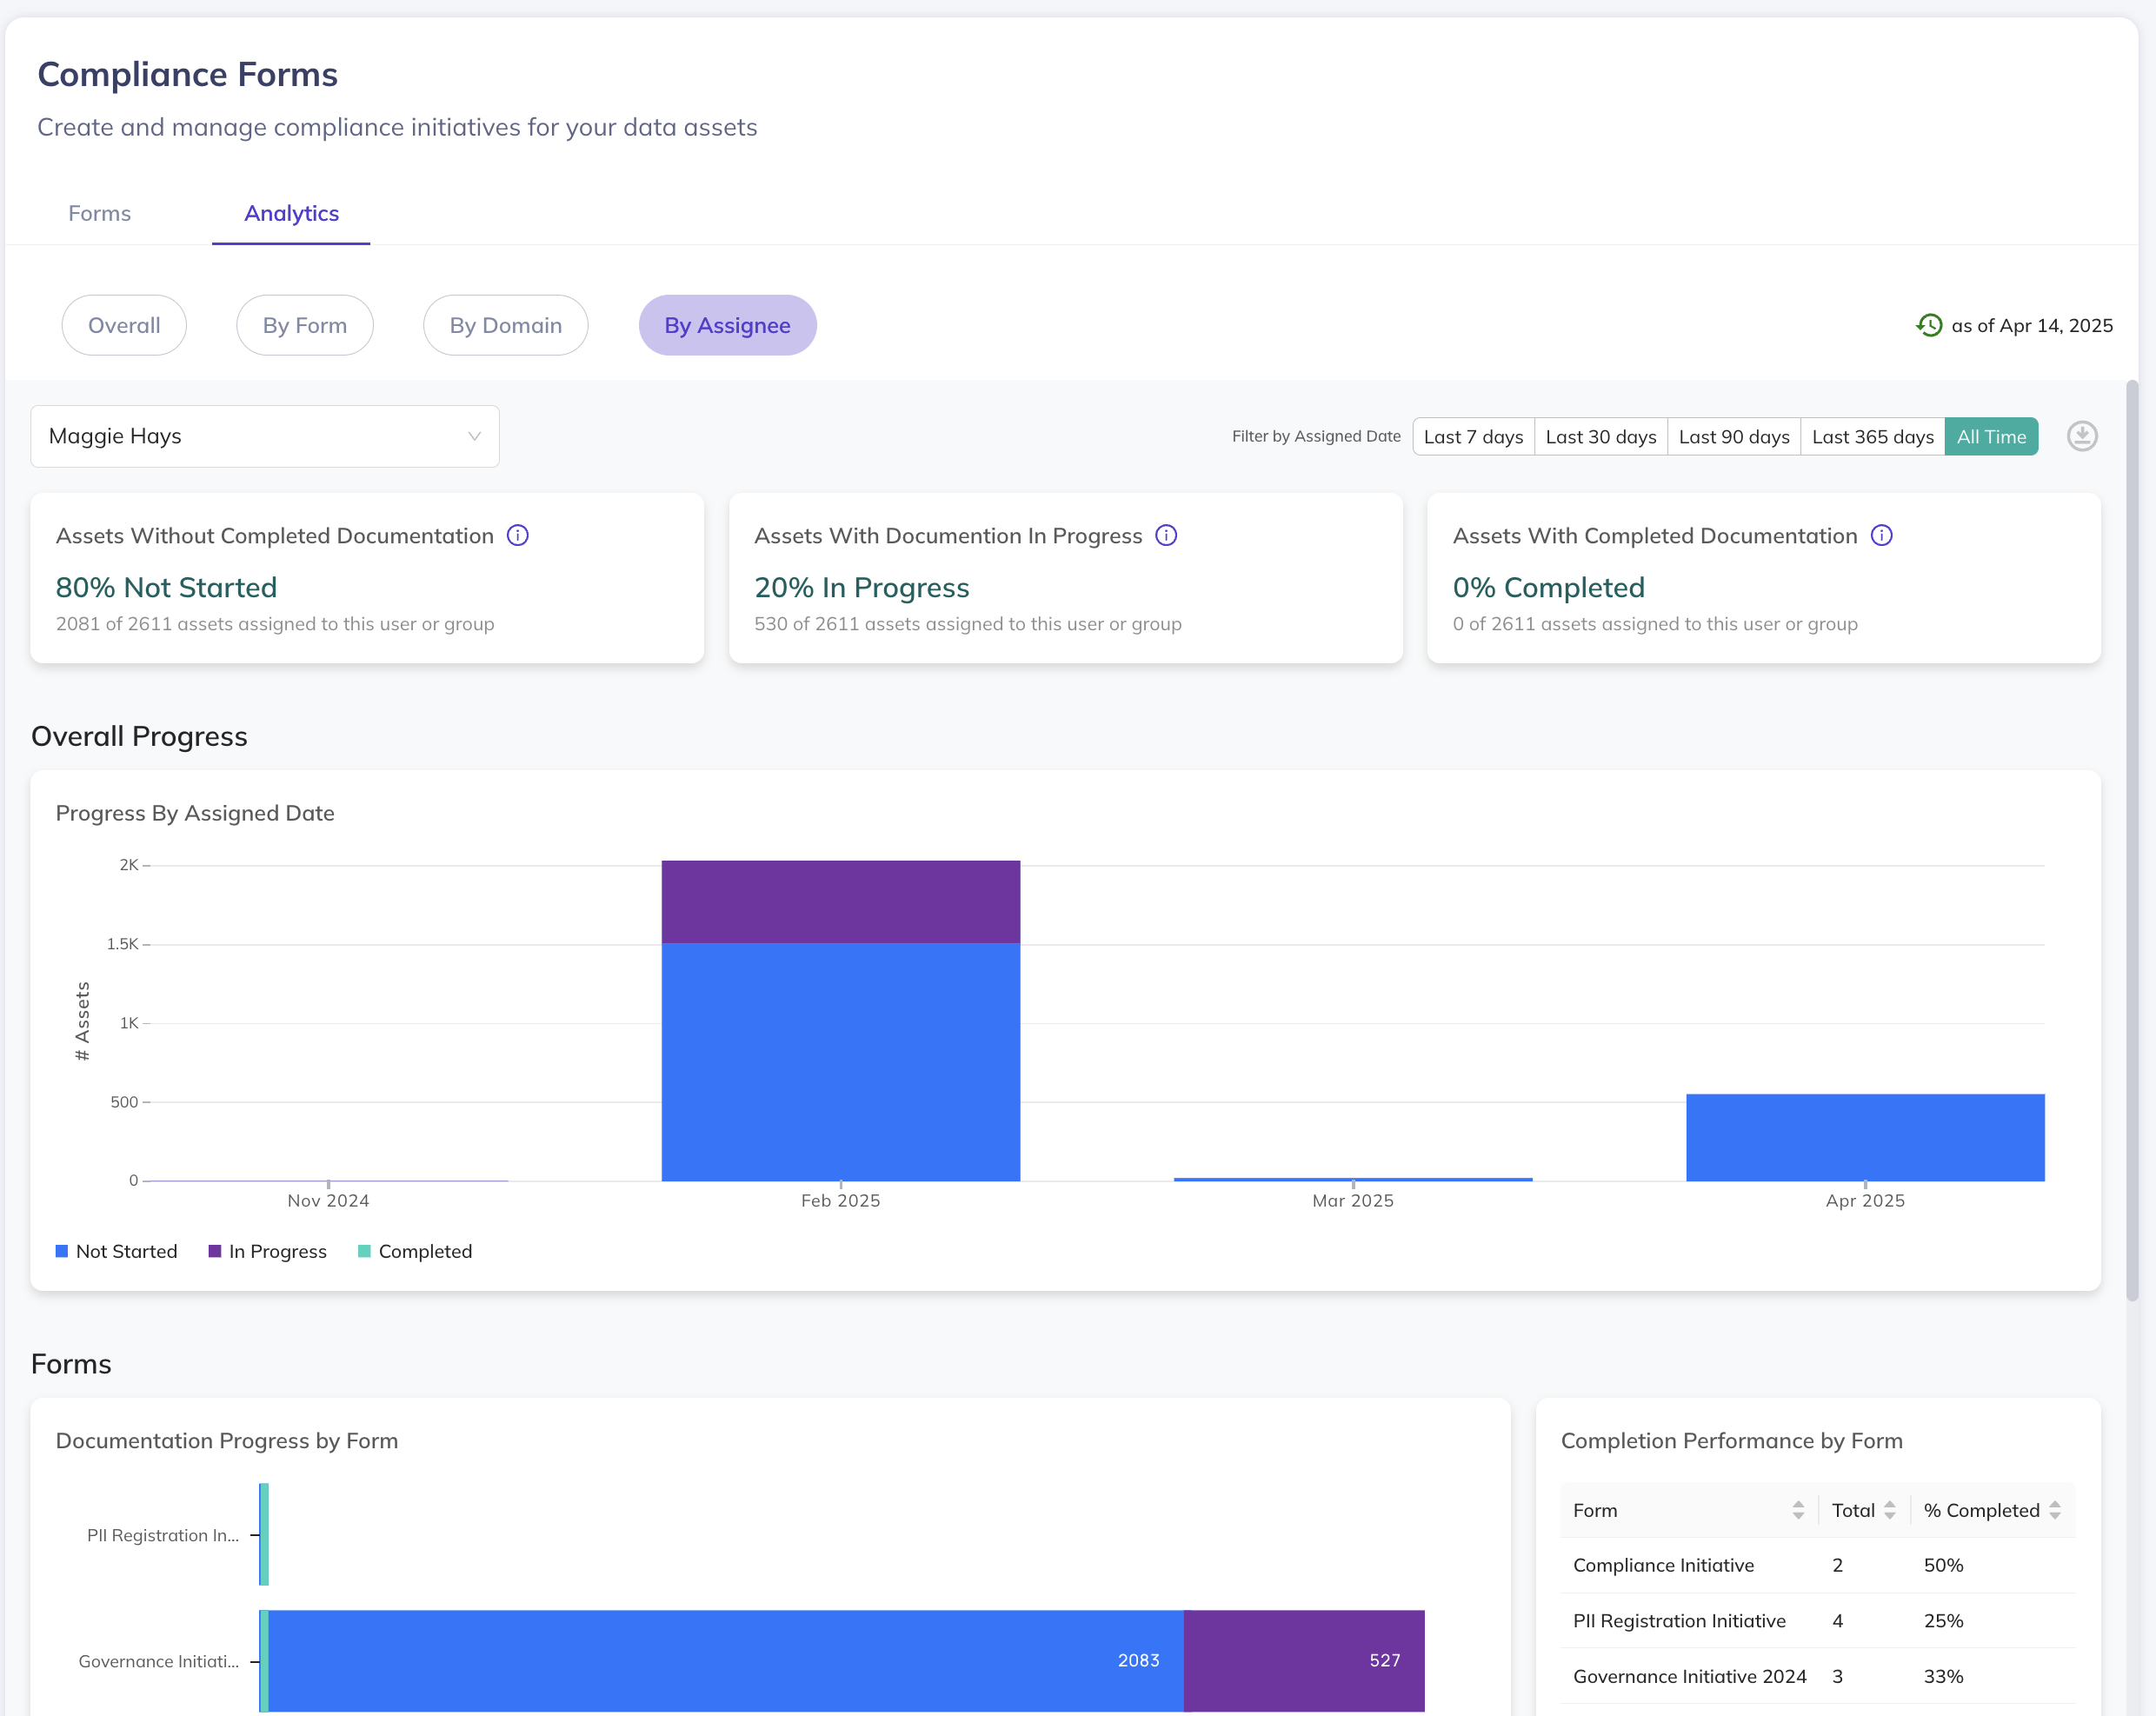The height and width of the screenshot is (1716, 2156).
Task: Switch to the Forms tab
Action: click(99, 213)
